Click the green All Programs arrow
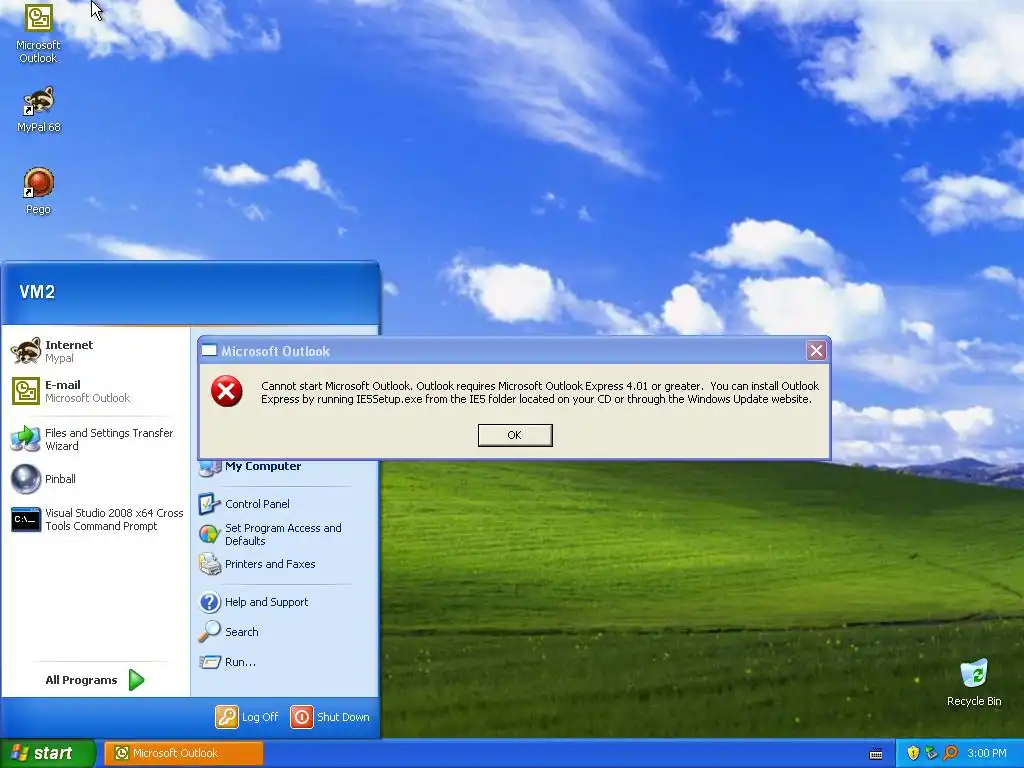 (x=136, y=680)
